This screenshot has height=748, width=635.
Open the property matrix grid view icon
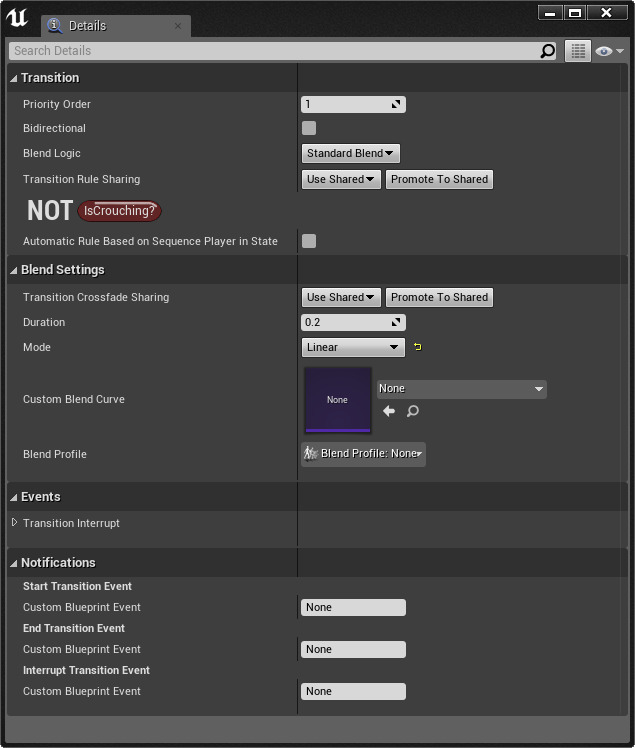point(577,51)
